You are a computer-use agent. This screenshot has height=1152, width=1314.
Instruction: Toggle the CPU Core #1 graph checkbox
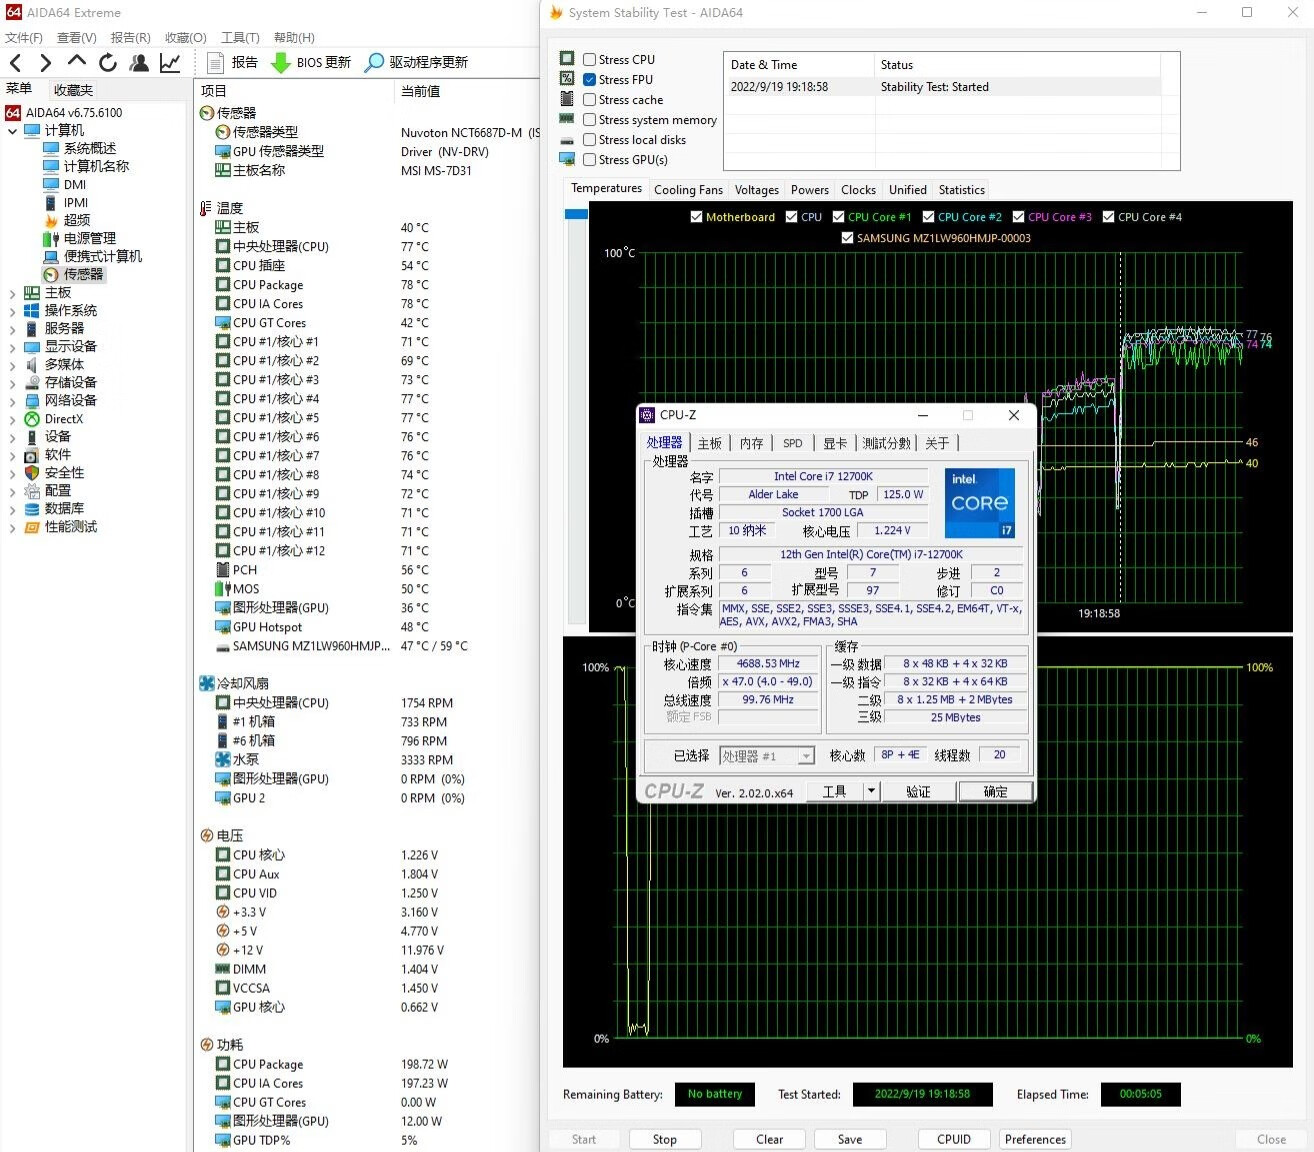pos(839,217)
